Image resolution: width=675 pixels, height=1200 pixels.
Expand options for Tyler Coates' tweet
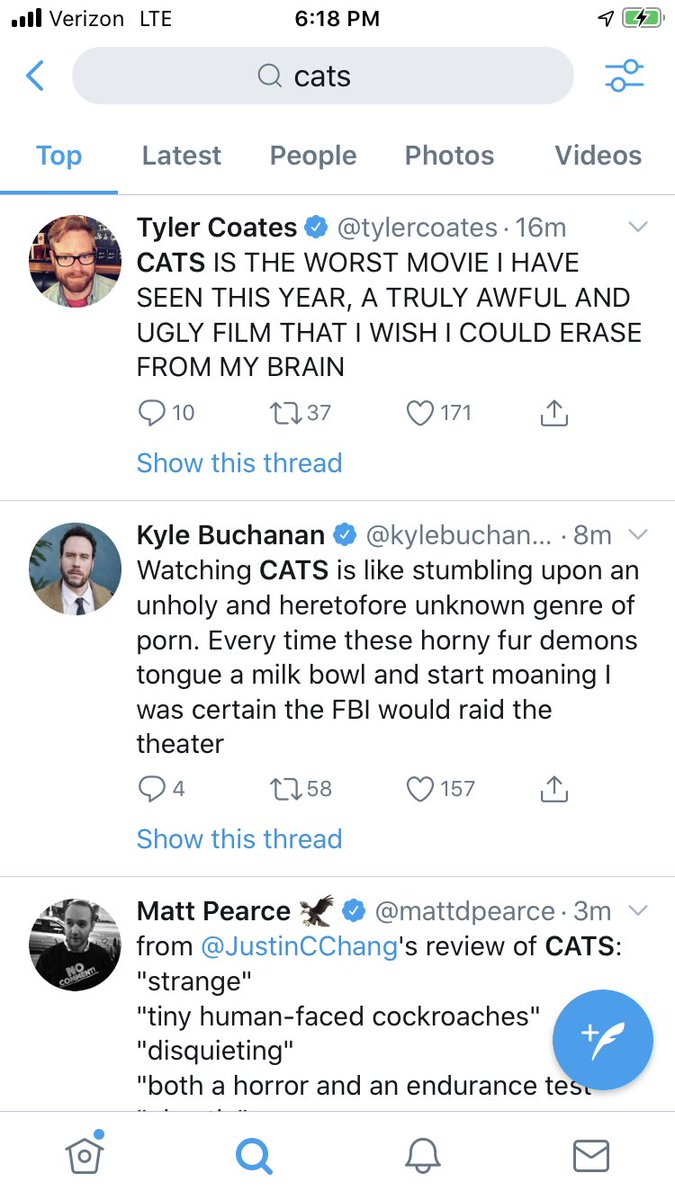coord(637,228)
